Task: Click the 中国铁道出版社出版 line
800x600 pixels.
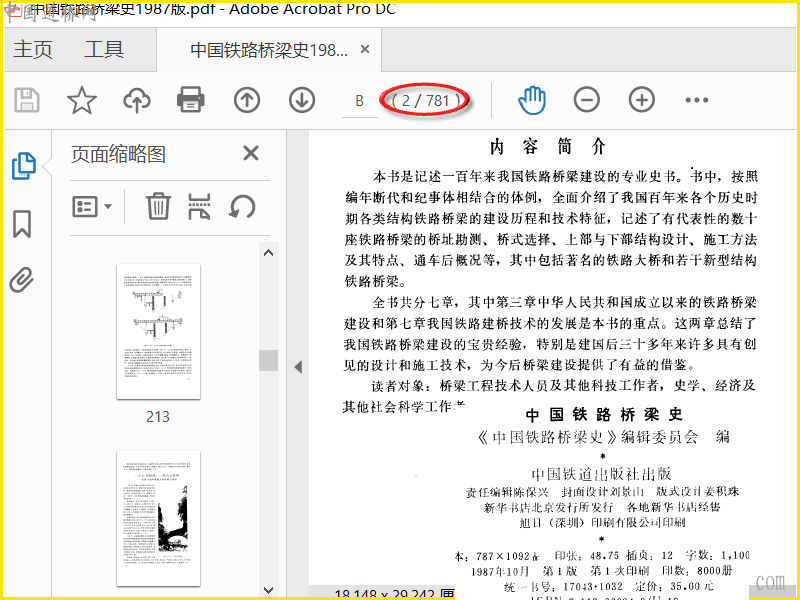Action: 602,474
